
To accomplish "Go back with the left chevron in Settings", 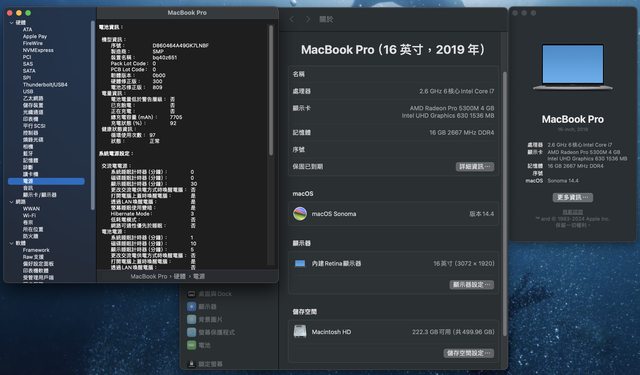I will pyautogui.click(x=291, y=19).
